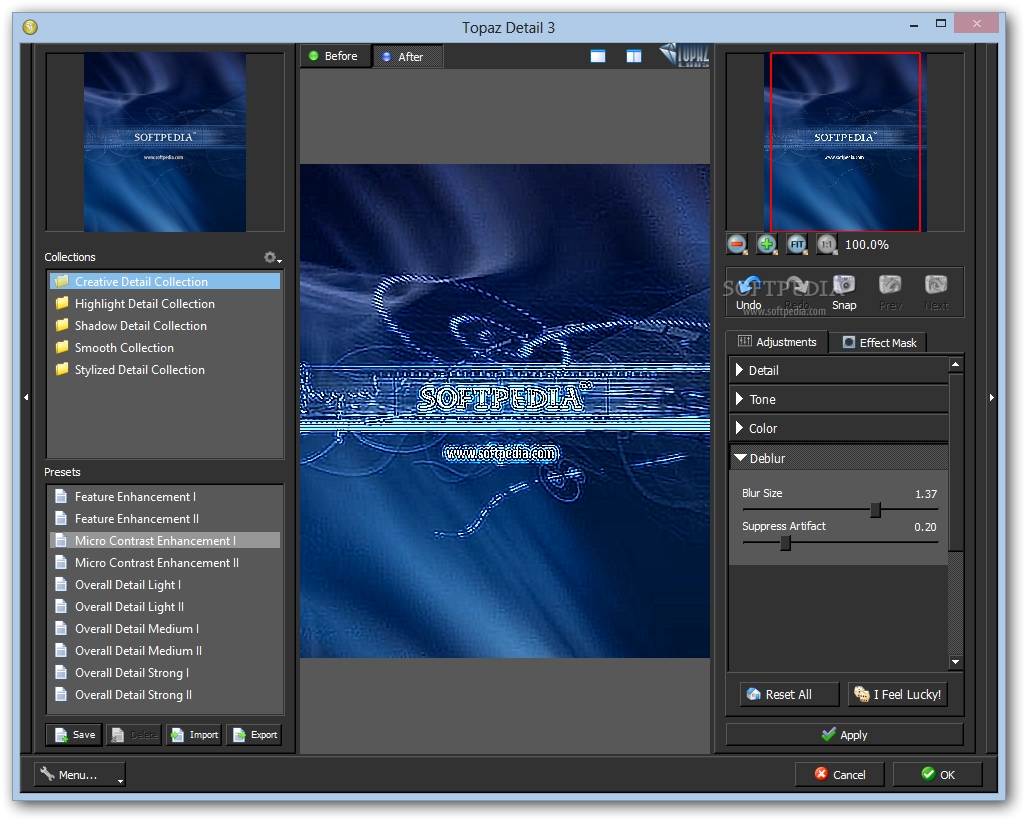Select Overall Detail Light II preset
The height and width of the screenshot is (821, 1026).
(x=165, y=606)
